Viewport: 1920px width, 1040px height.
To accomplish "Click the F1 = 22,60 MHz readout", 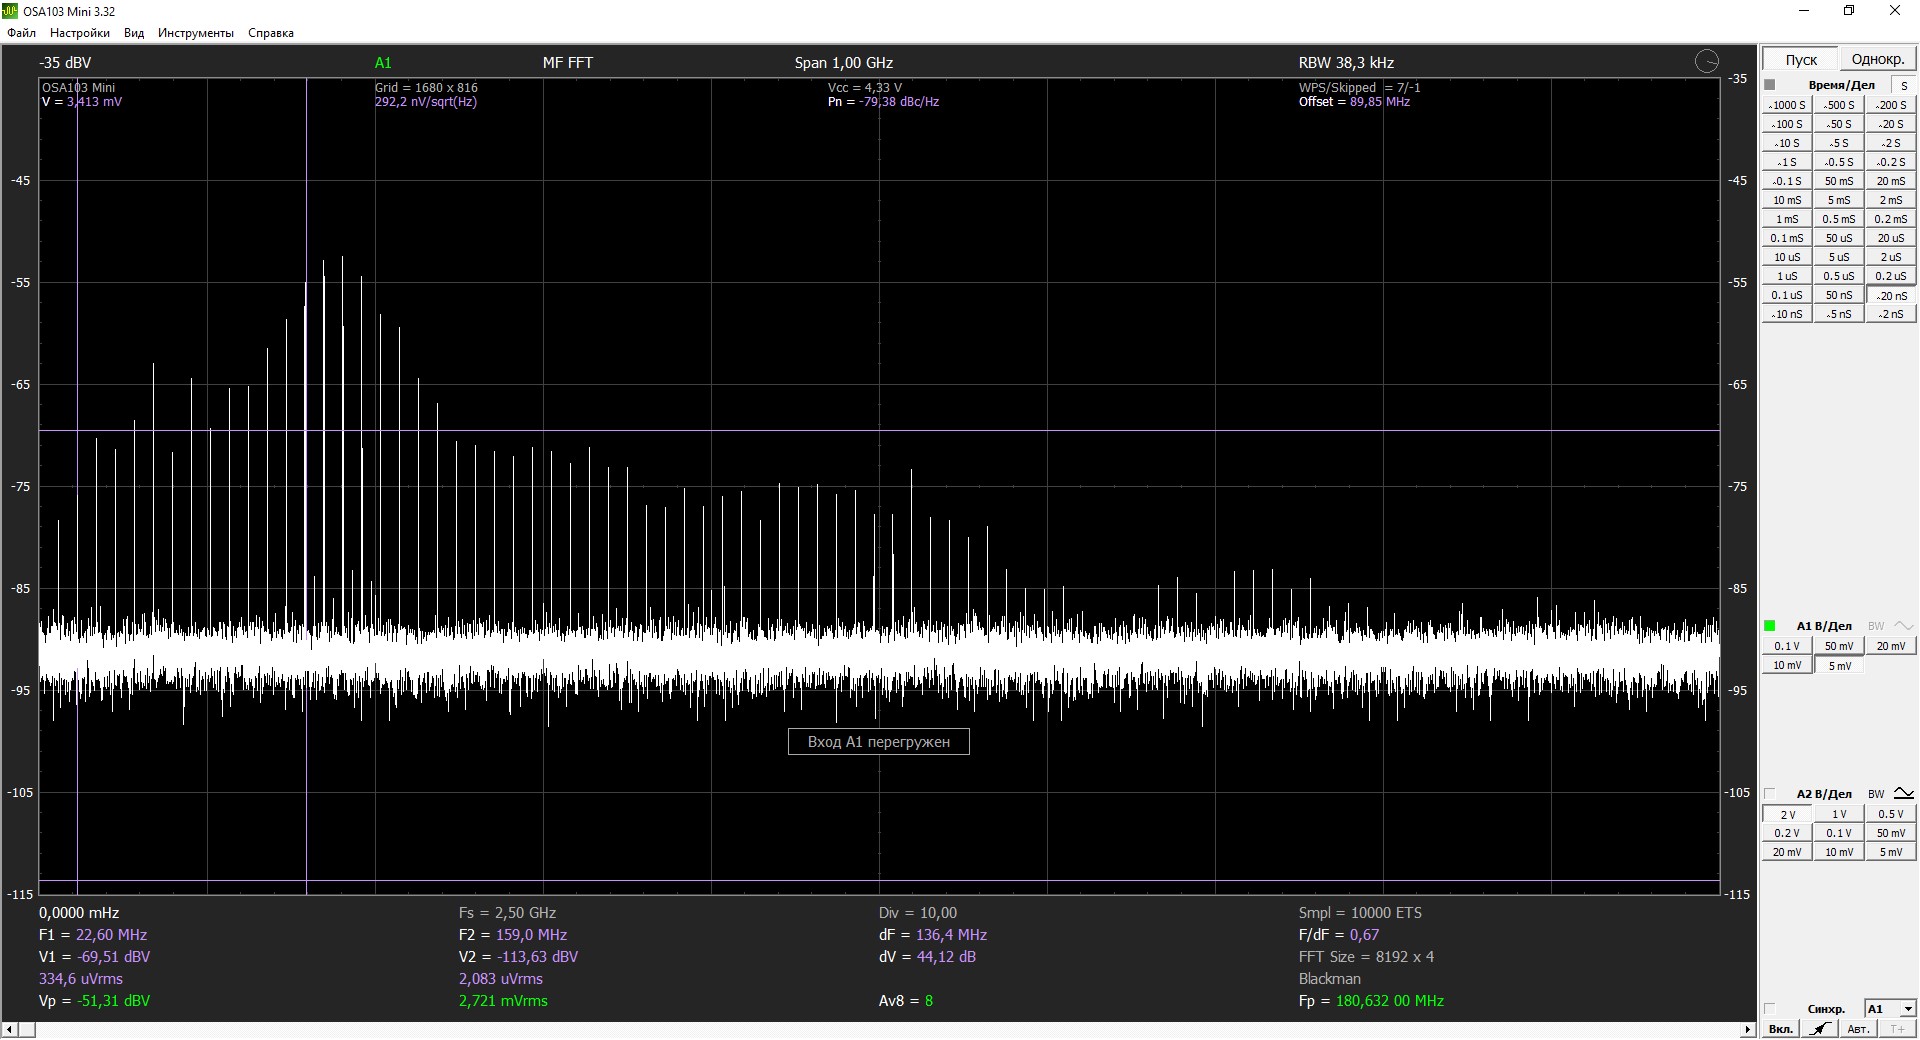I will [93, 935].
